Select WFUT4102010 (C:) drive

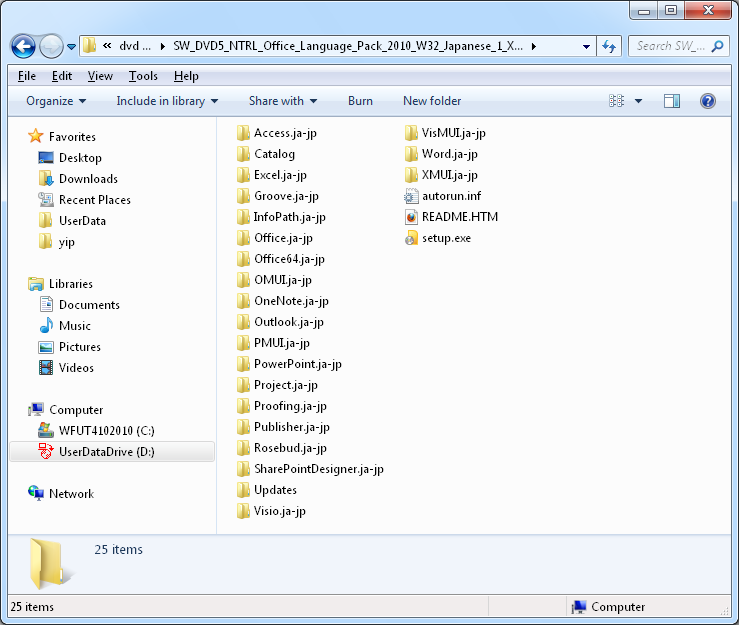(x=96, y=431)
